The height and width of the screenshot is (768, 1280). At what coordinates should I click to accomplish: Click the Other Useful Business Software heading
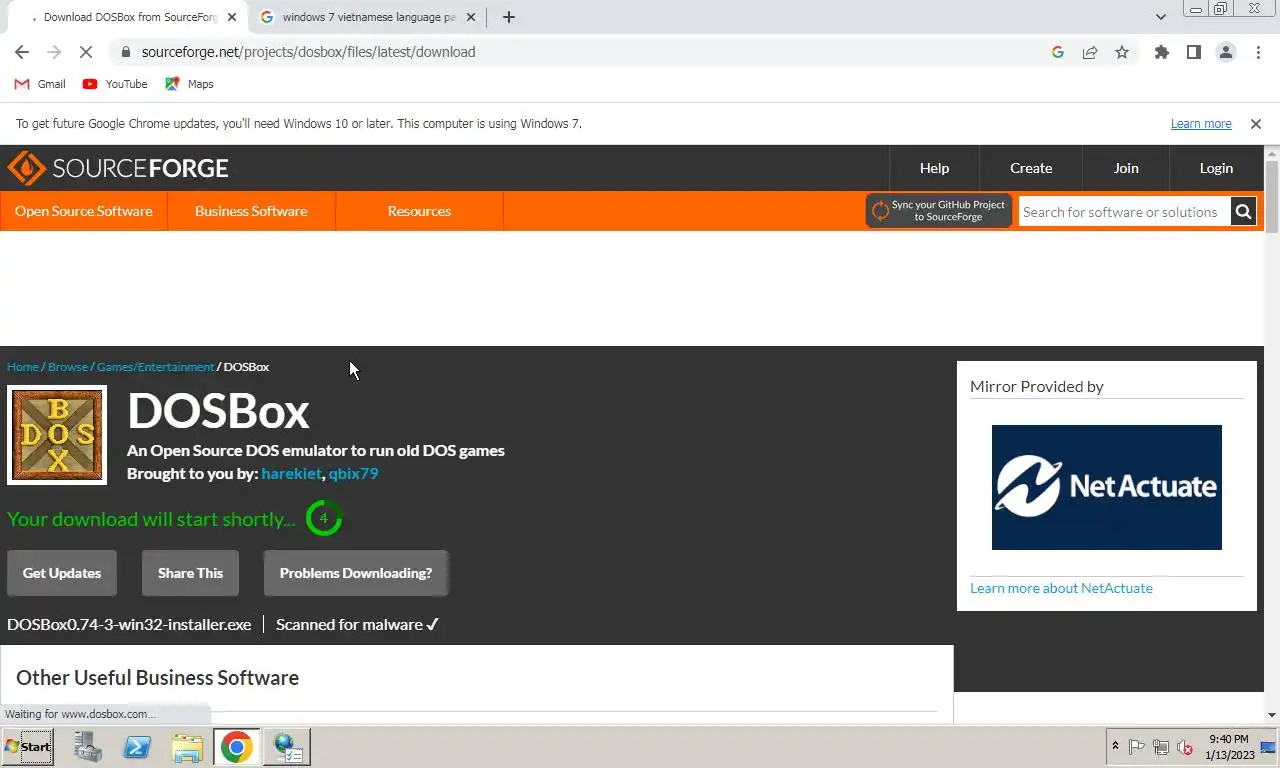coord(157,677)
